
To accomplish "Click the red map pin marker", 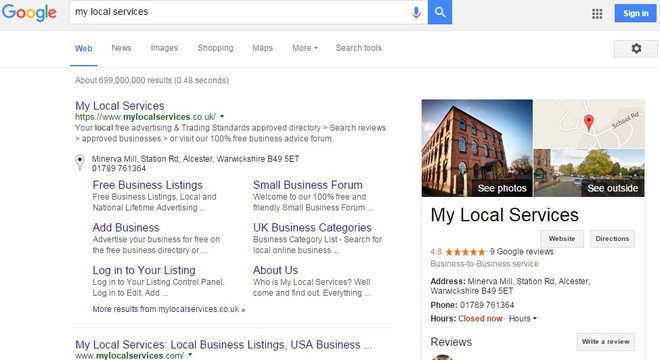I will 589,123.
